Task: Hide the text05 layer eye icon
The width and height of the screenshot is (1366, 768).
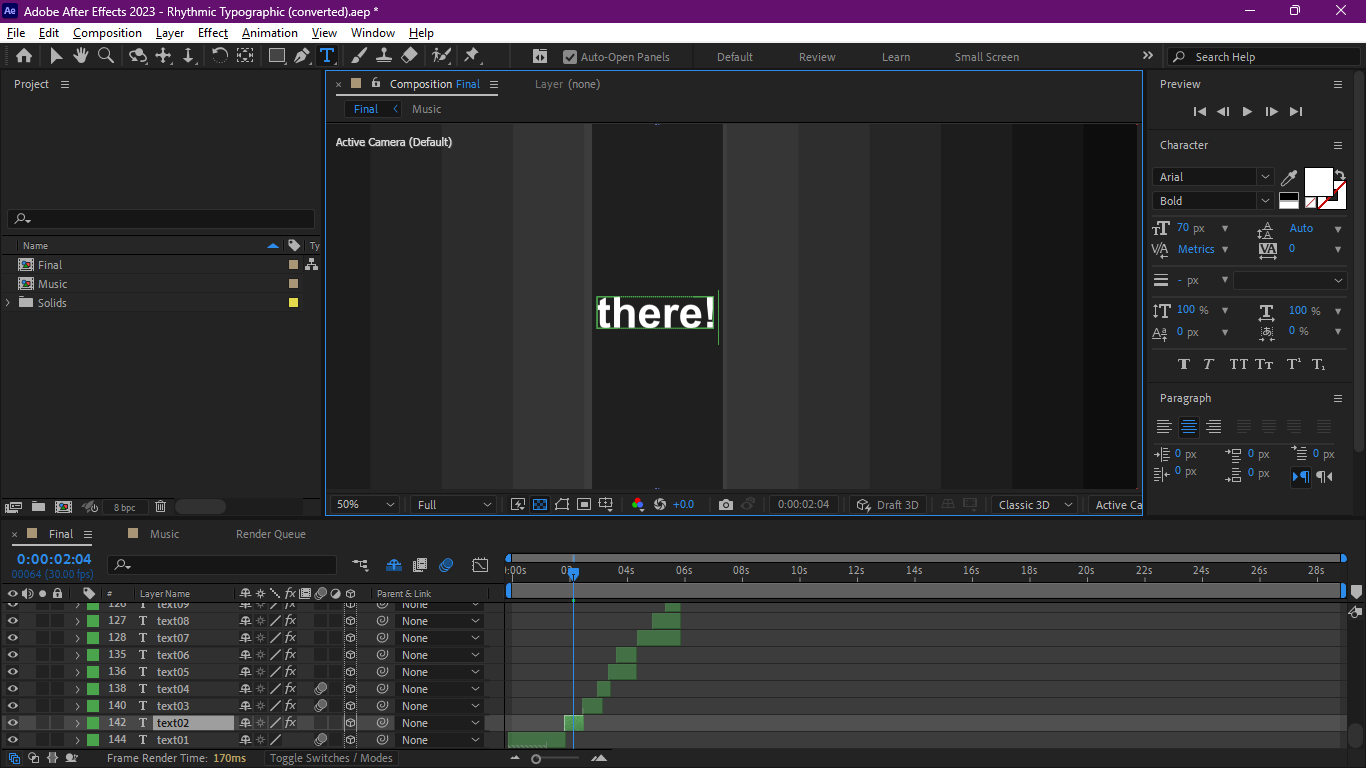Action: click(13, 672)
